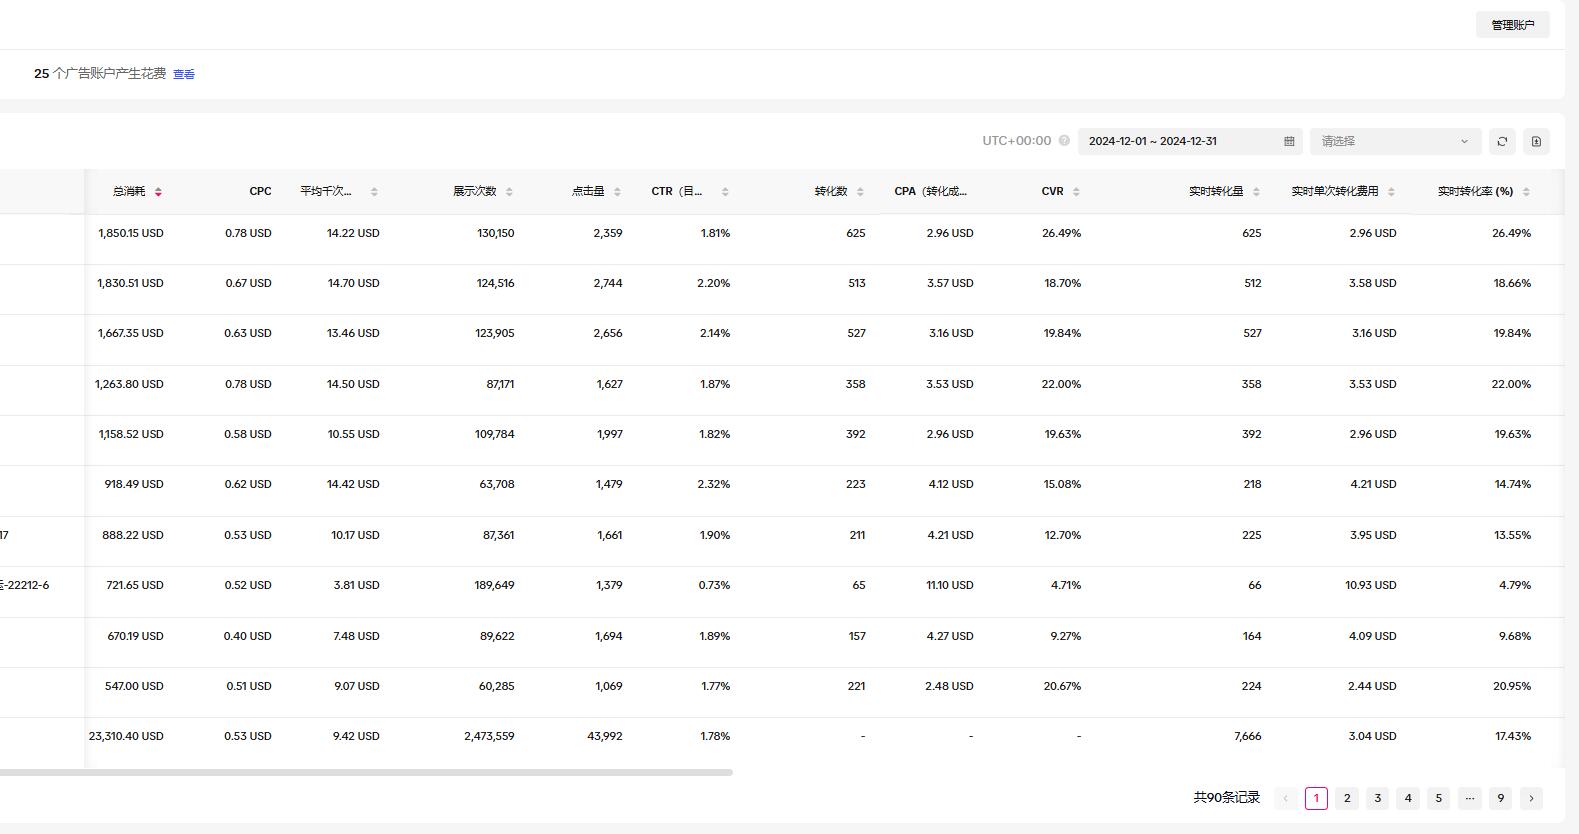1579x834 pixels.
Task: Sort the 展示次数 column using its arrows
Action: [x=509, y=192]
